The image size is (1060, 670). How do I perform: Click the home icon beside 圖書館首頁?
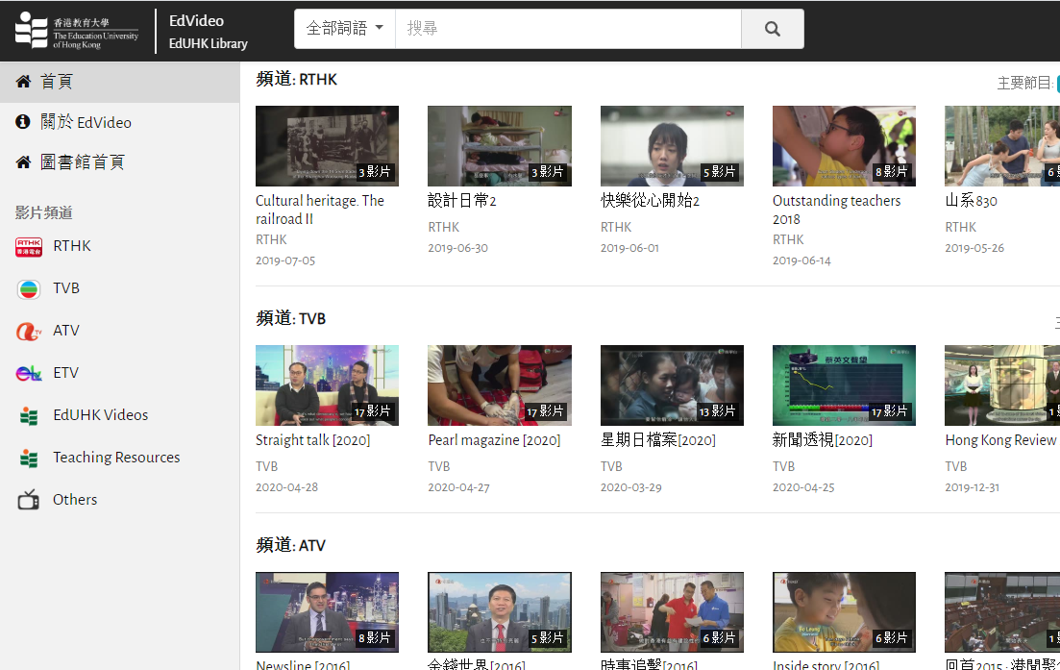coord(23,162)
